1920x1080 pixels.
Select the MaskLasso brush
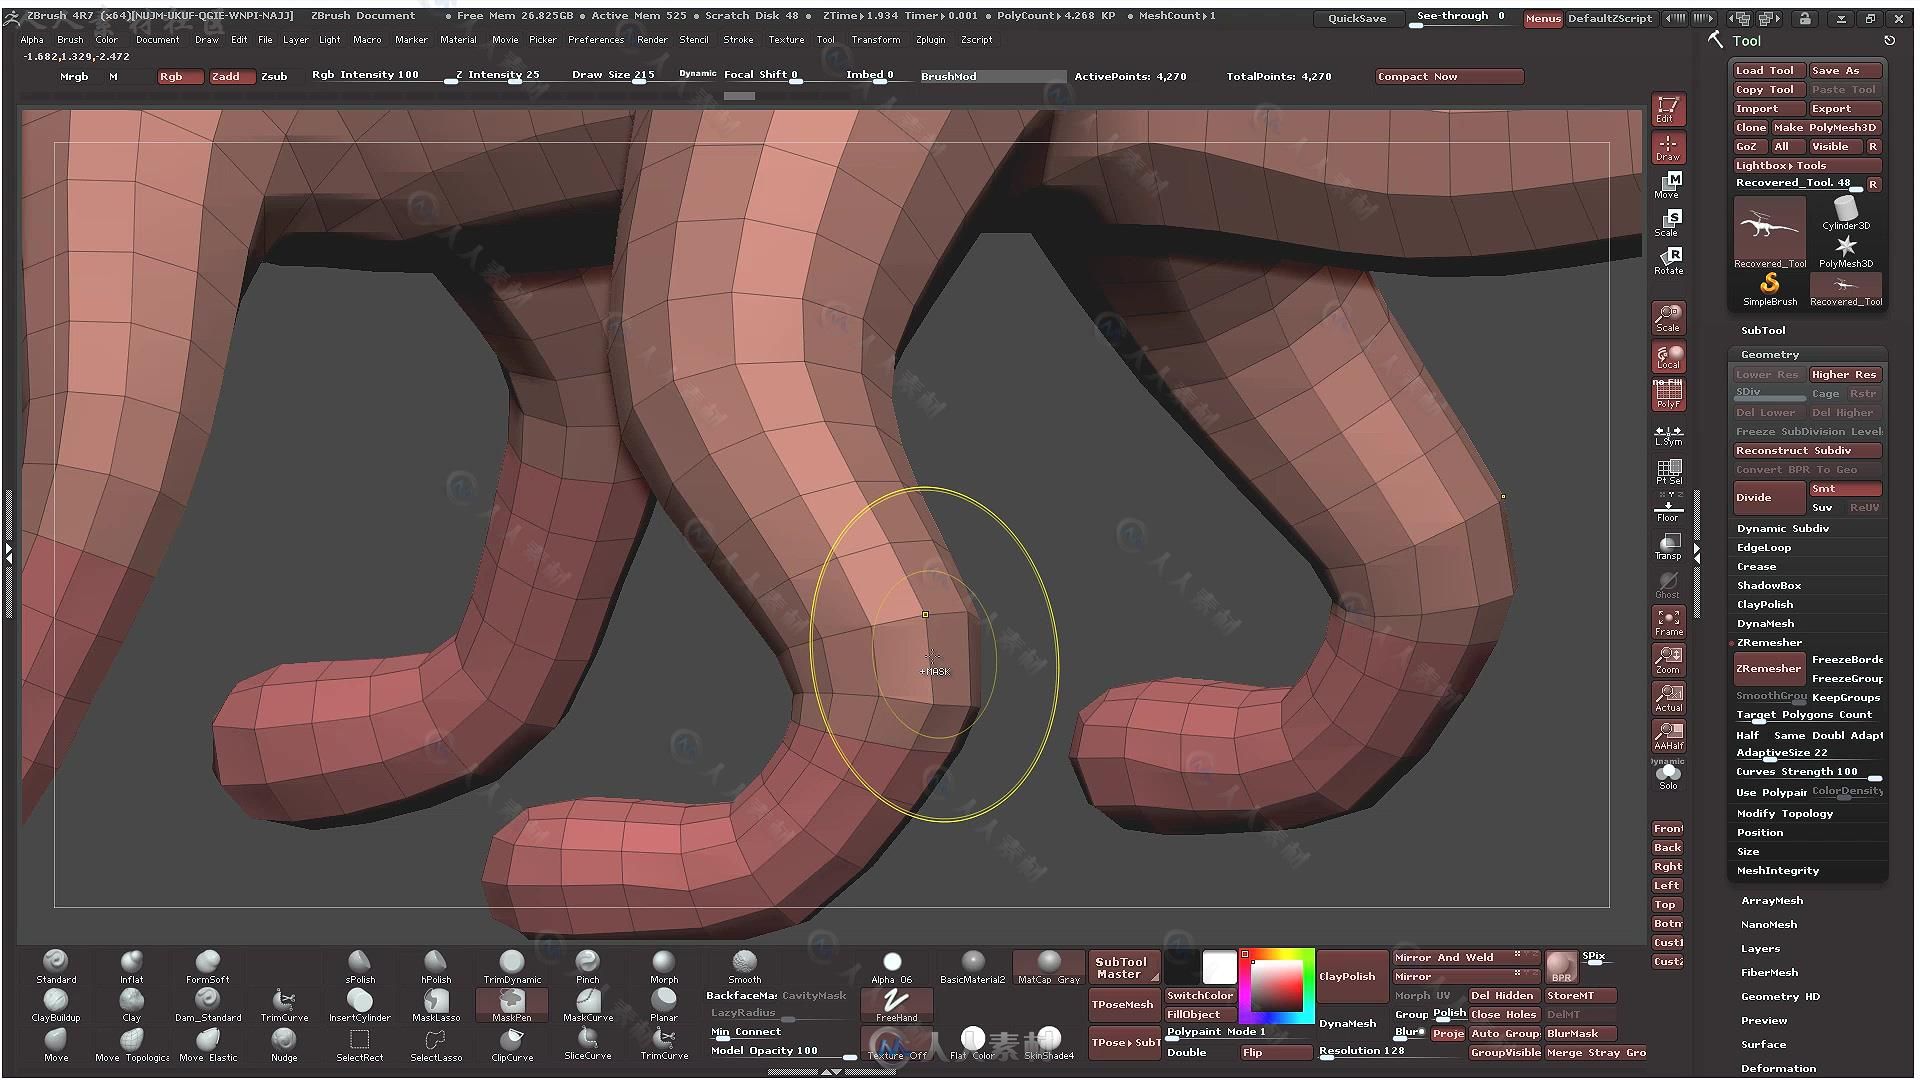436,1004
